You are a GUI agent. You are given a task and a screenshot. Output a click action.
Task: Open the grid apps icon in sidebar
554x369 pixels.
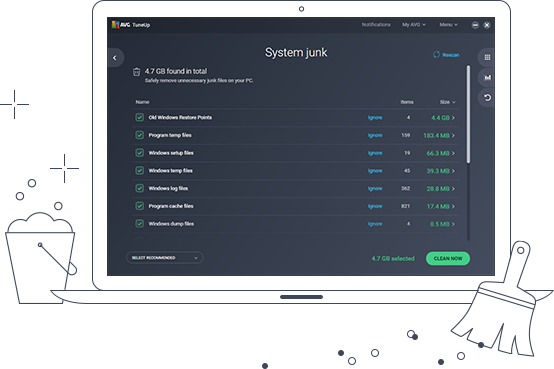[x=487, y=57]
